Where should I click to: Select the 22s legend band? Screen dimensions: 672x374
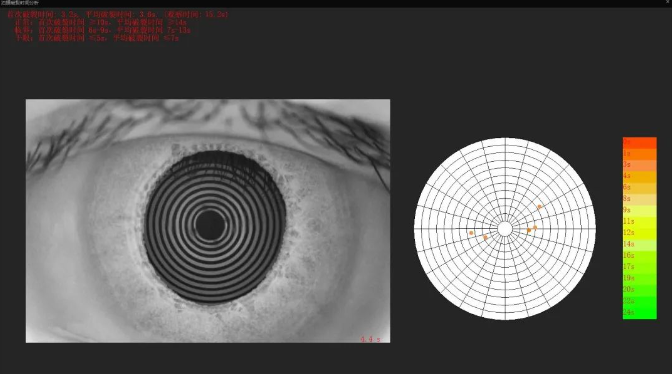tap(639, 302)
